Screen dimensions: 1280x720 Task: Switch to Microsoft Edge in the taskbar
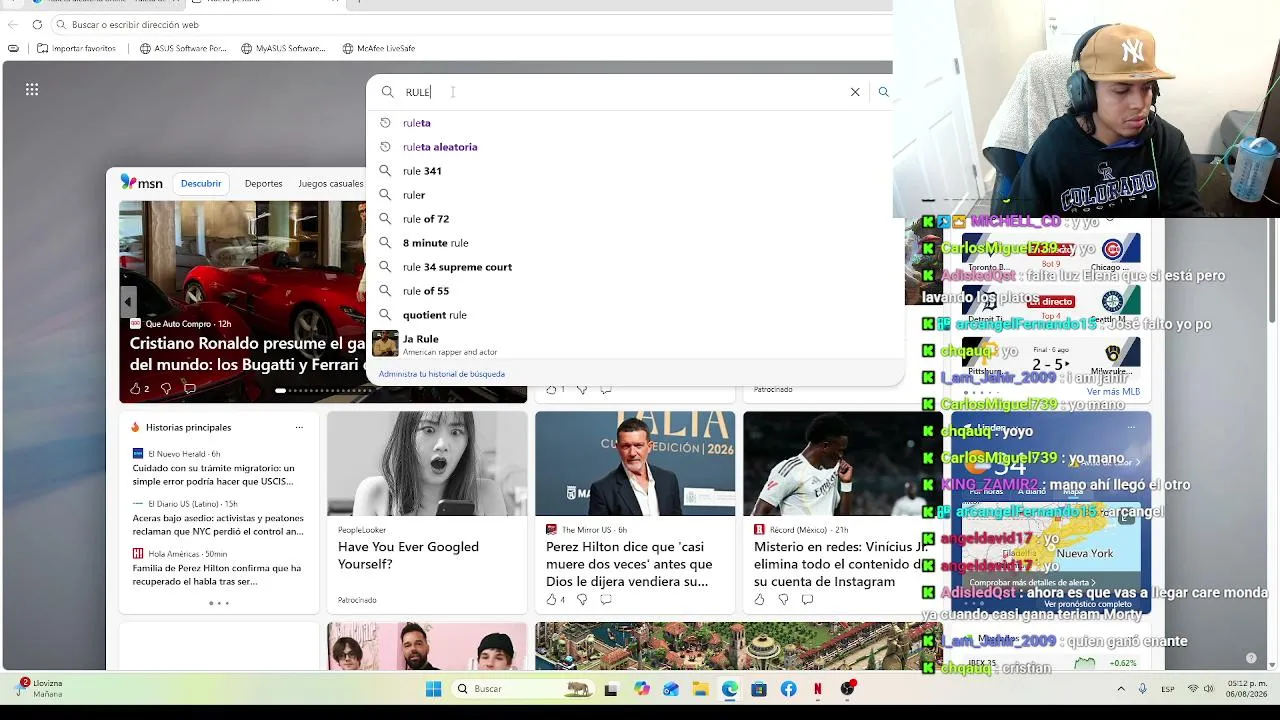[730, 689]
